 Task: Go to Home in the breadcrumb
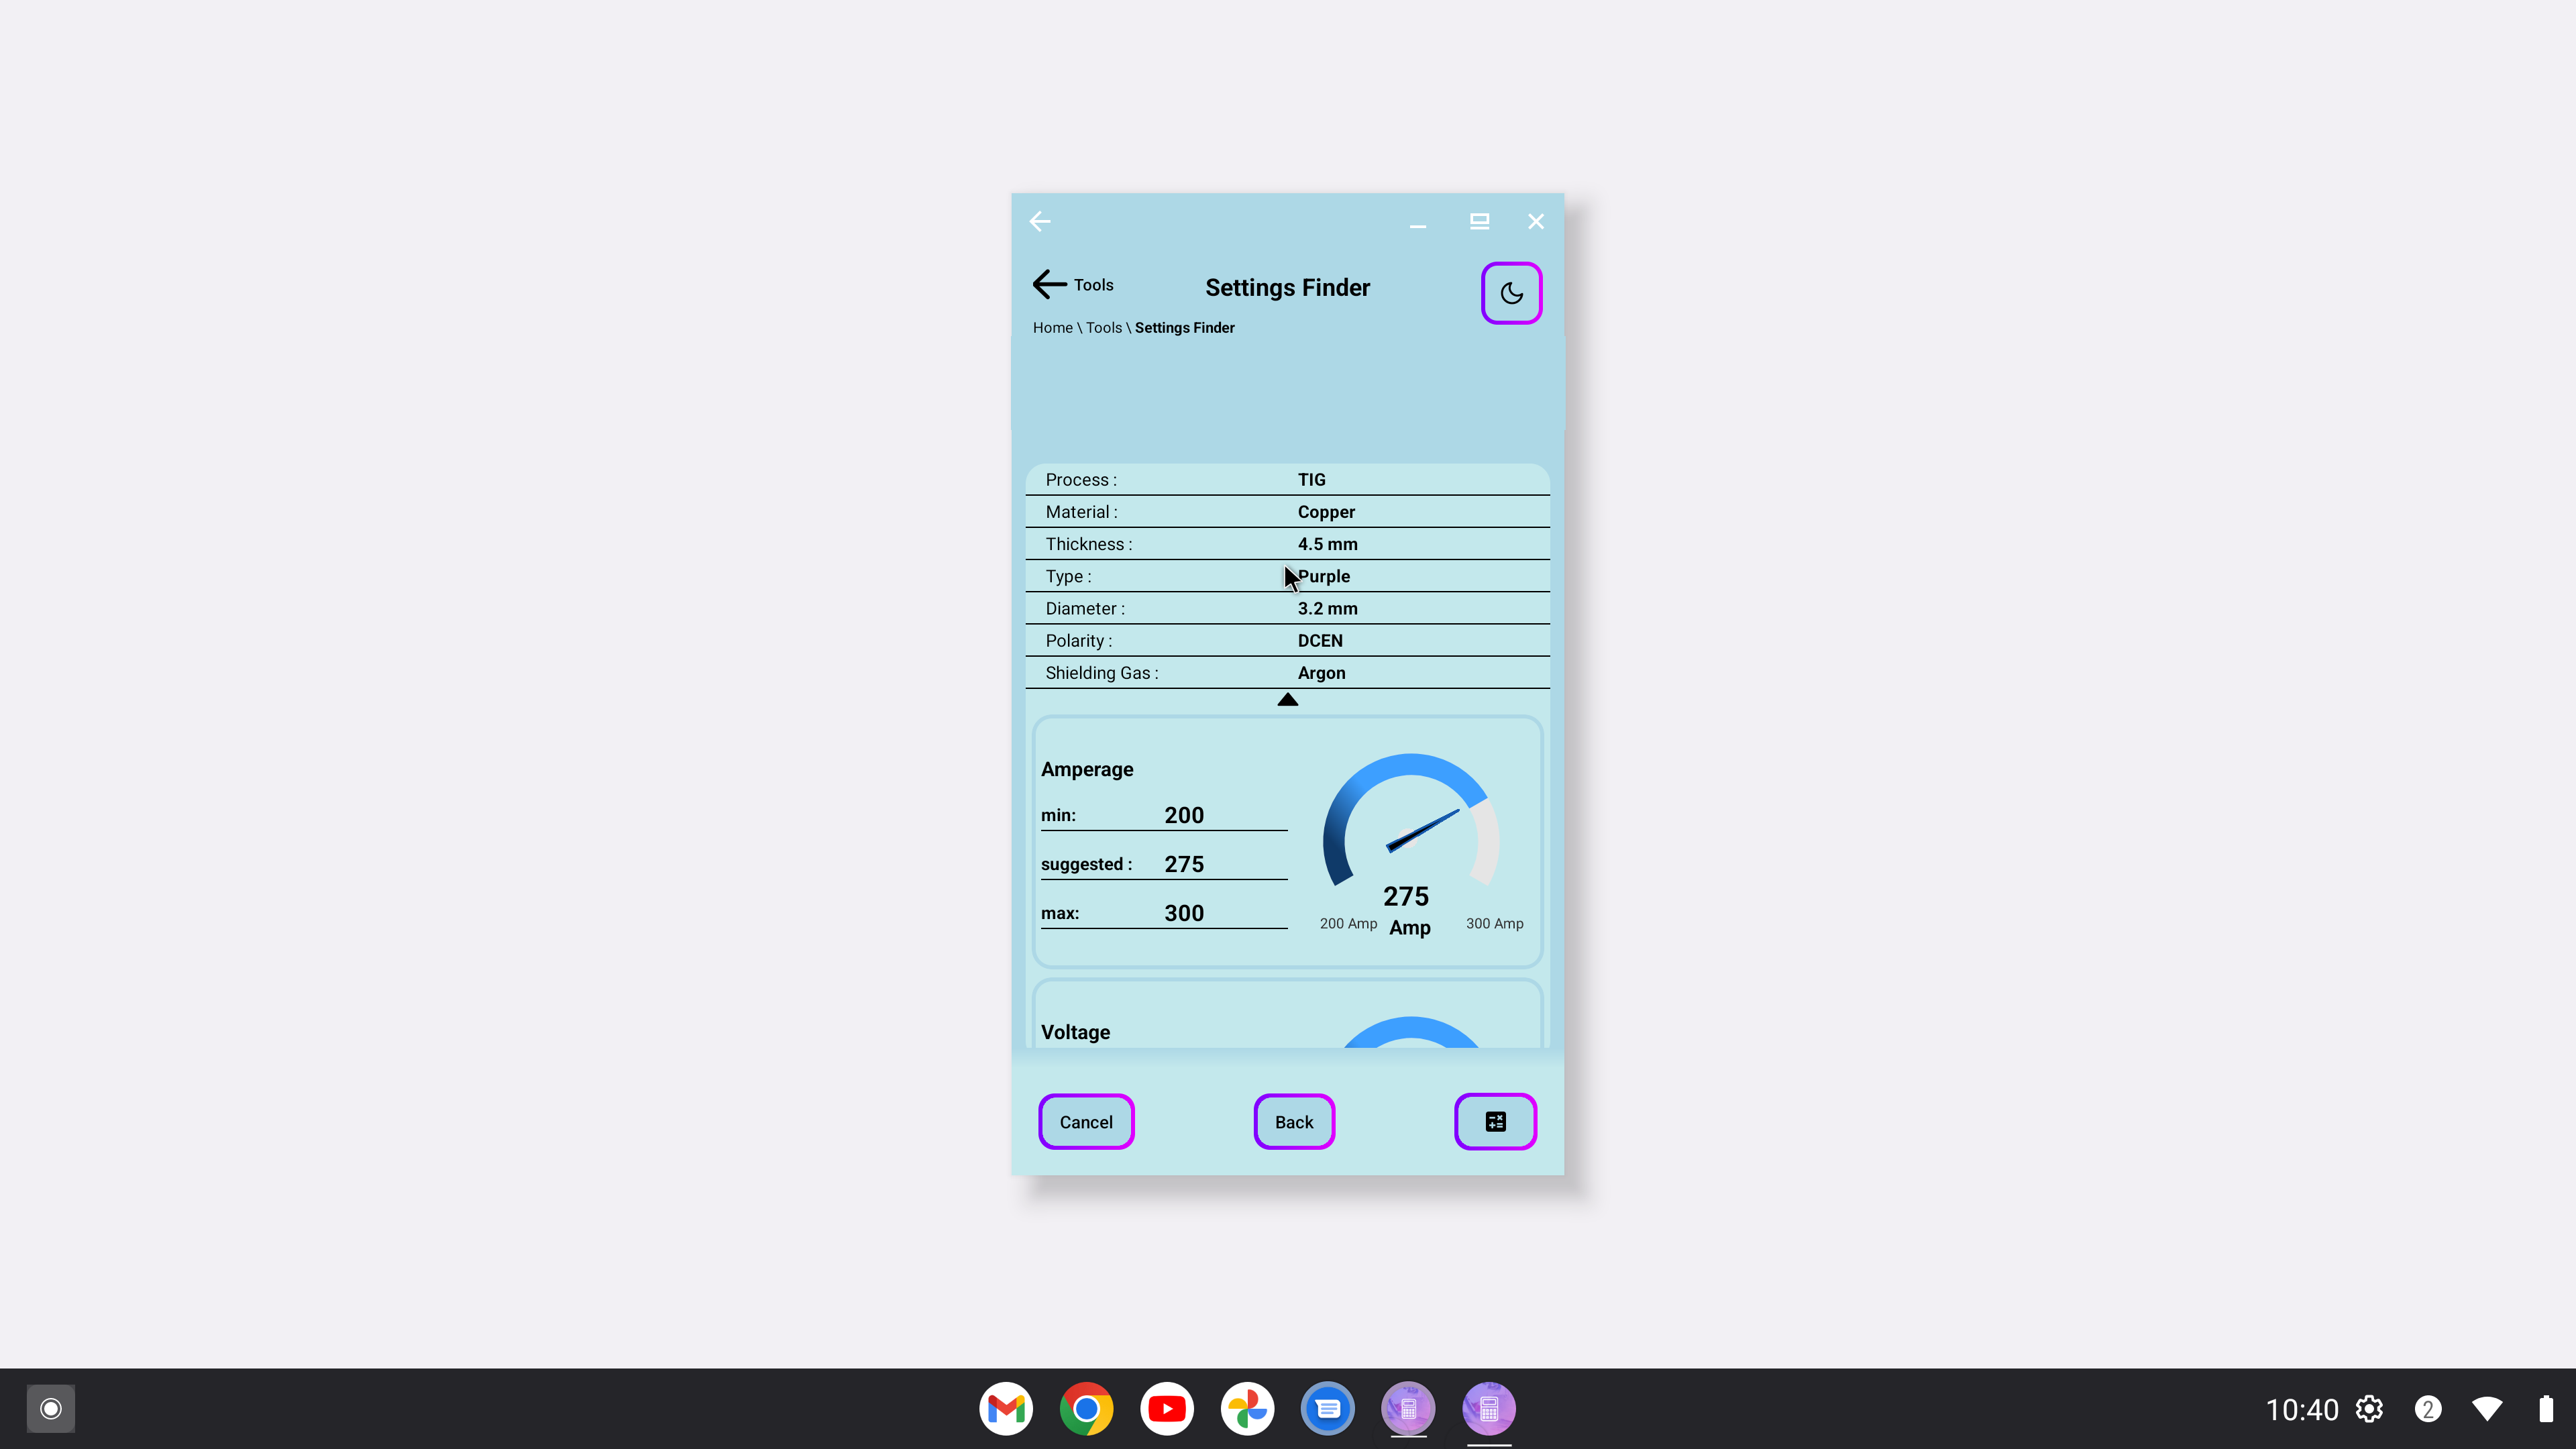[x=1052, y=328]
